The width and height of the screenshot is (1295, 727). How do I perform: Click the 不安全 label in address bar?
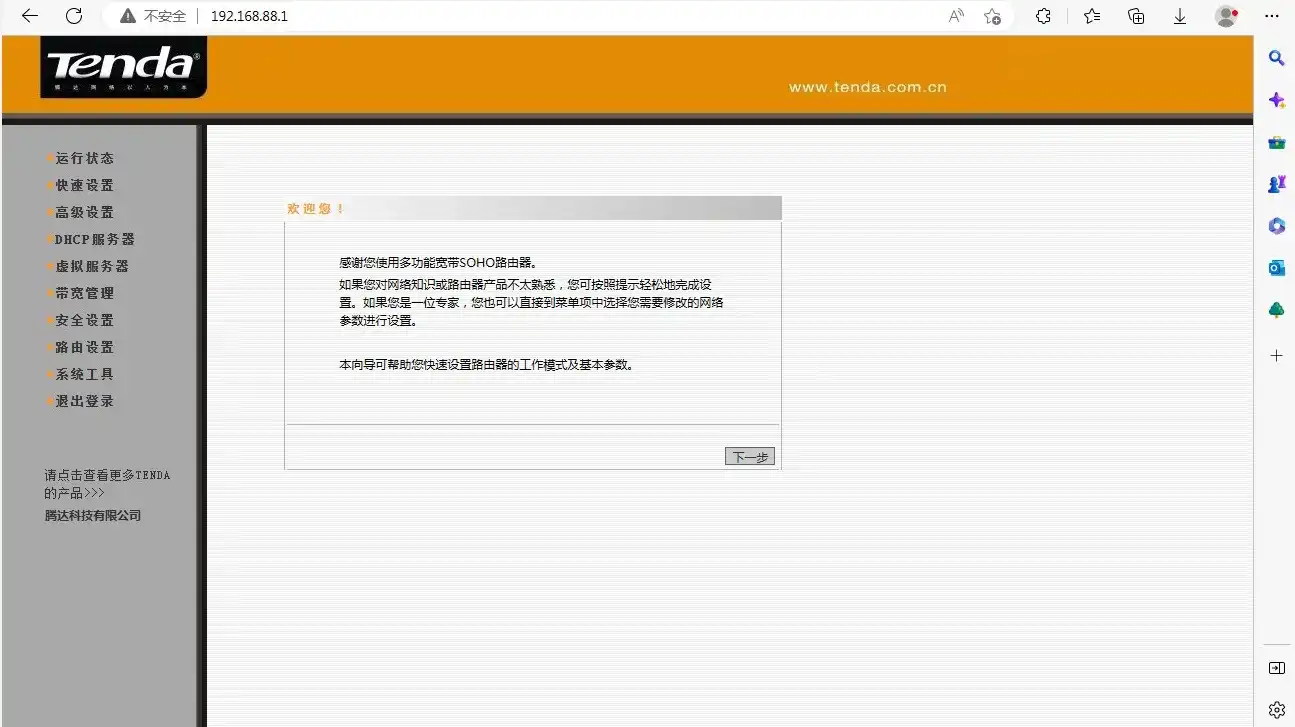[x=165, y=16]
